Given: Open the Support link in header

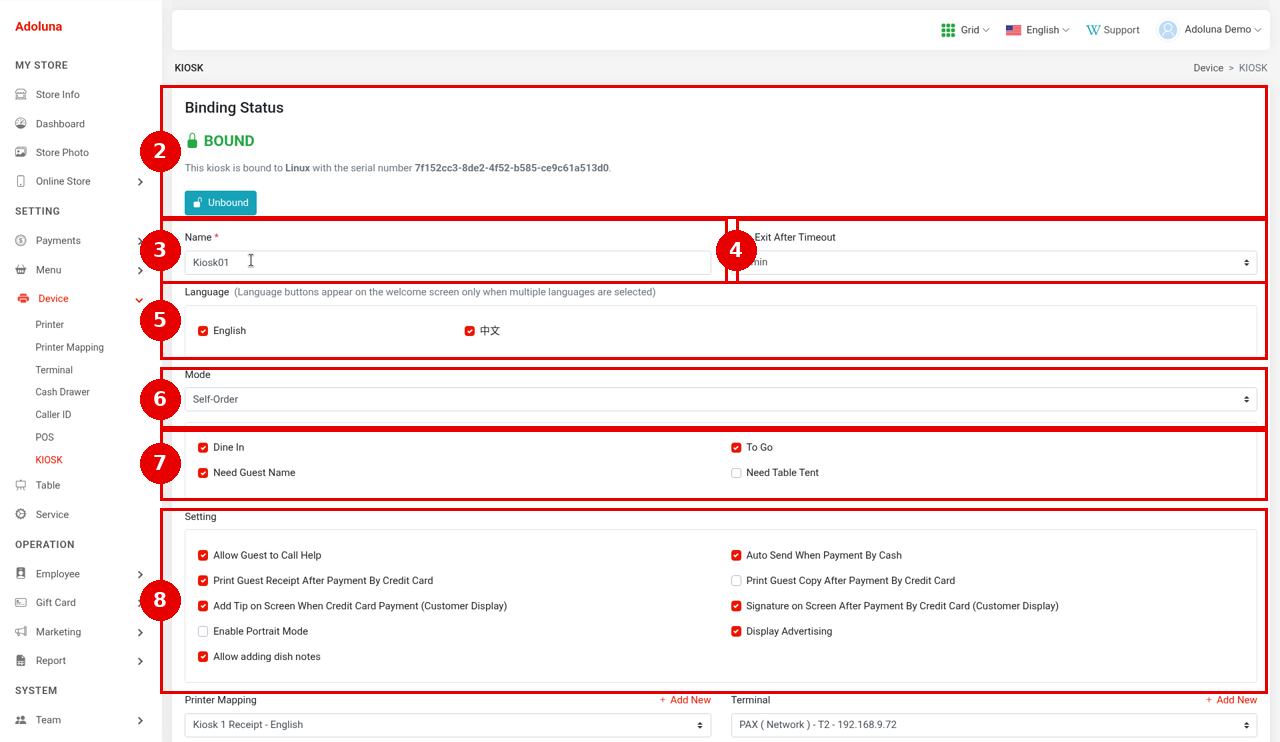Looking at the screenshot, I should pos(1113,30).
